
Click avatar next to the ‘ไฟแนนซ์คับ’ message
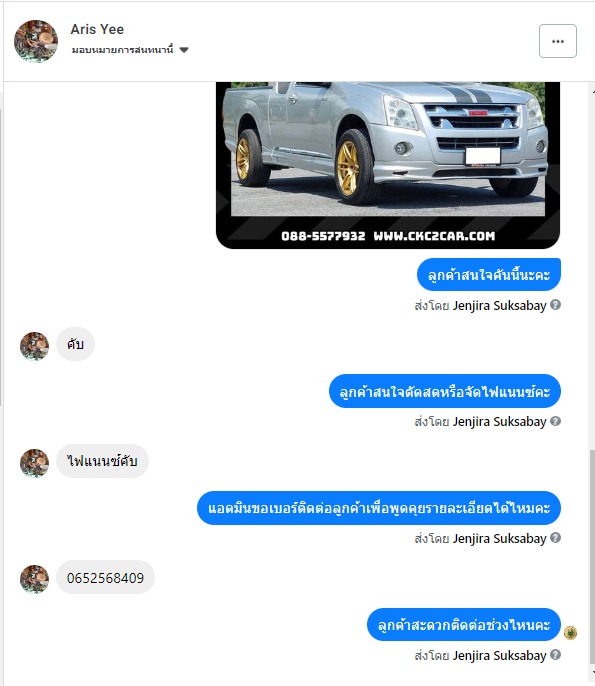tap(35, 463)
